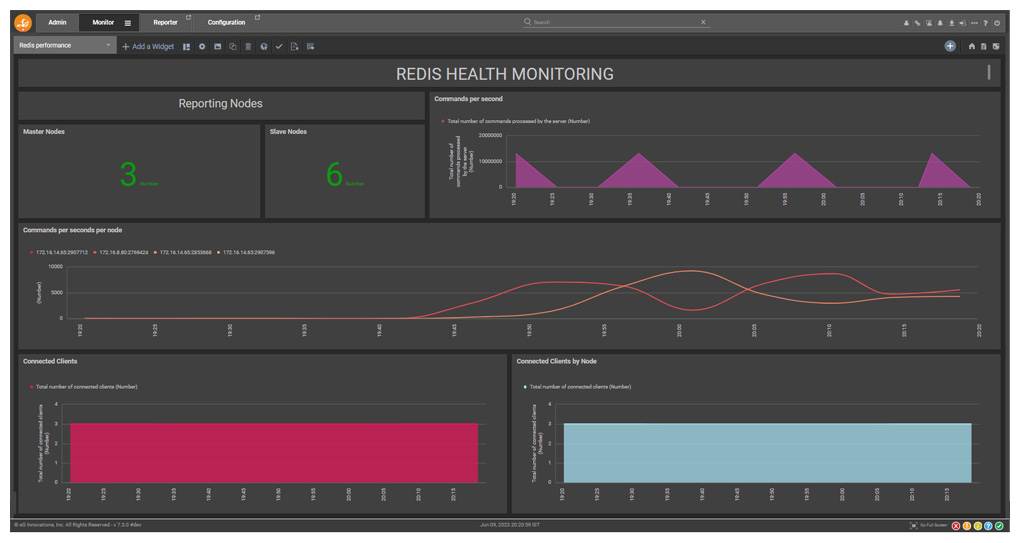
Task: Click the orange warning status icon
Action: 967,525
